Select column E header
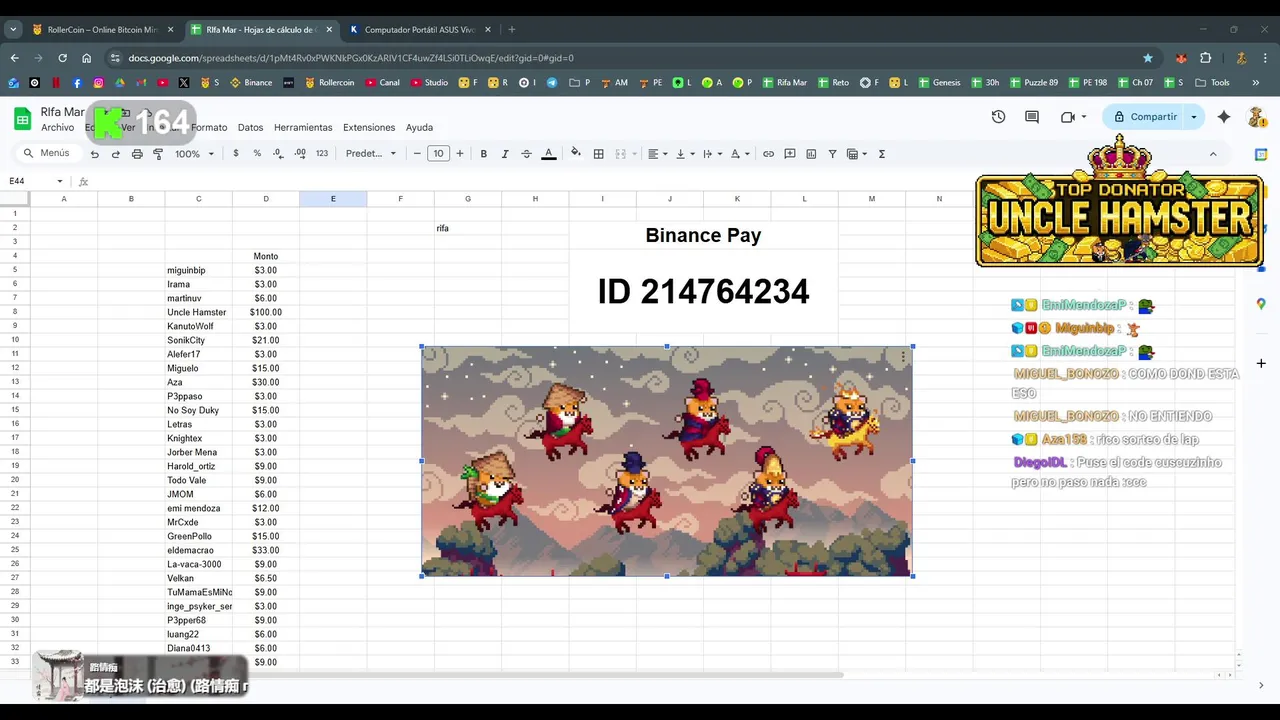The image size is (1280, 720). [333, 199]
